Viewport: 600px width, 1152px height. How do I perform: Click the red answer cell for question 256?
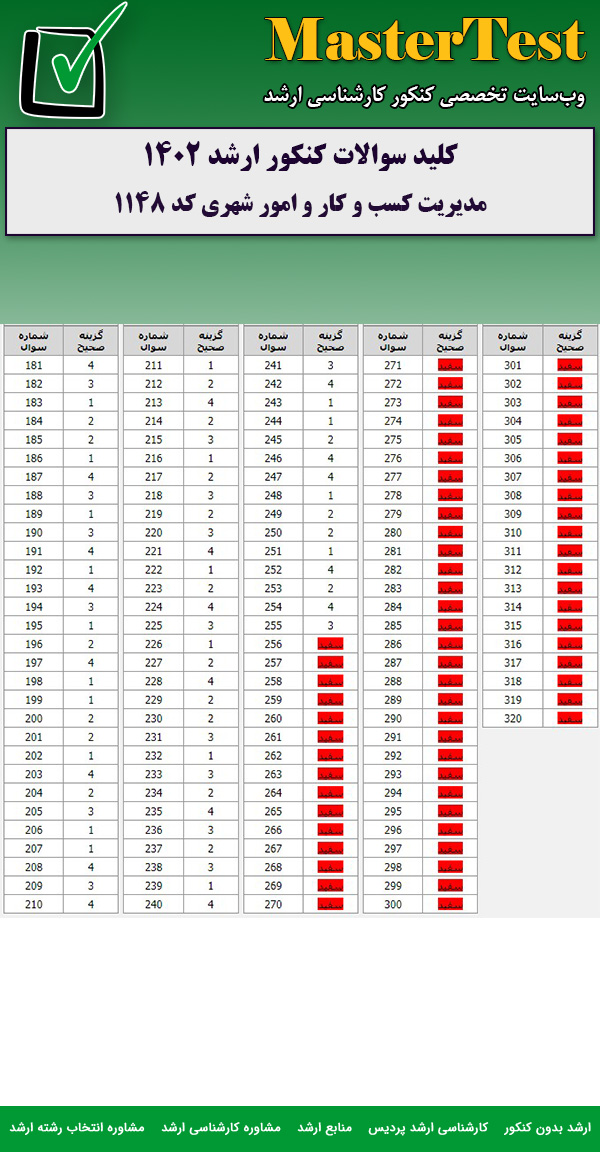(330, 645)
